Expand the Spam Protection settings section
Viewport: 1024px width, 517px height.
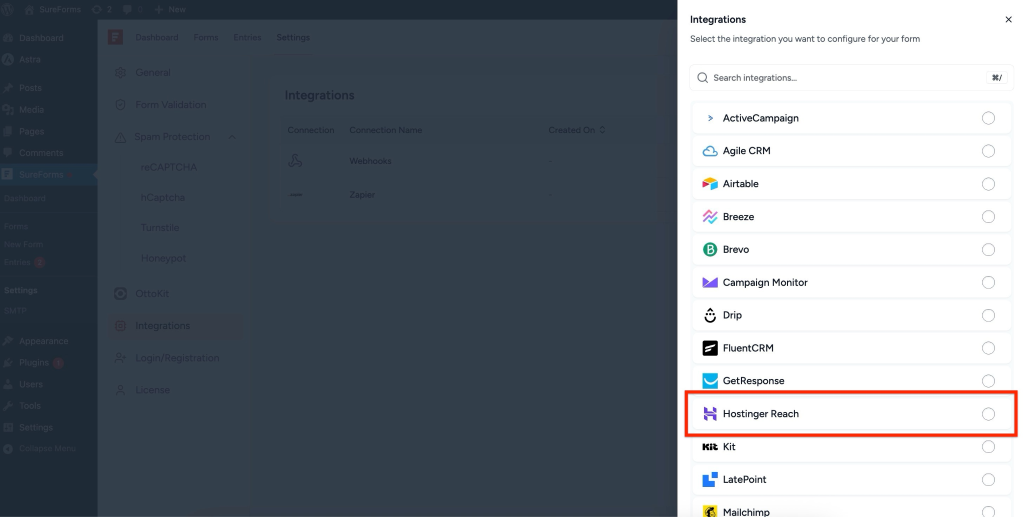pos(232,137)
